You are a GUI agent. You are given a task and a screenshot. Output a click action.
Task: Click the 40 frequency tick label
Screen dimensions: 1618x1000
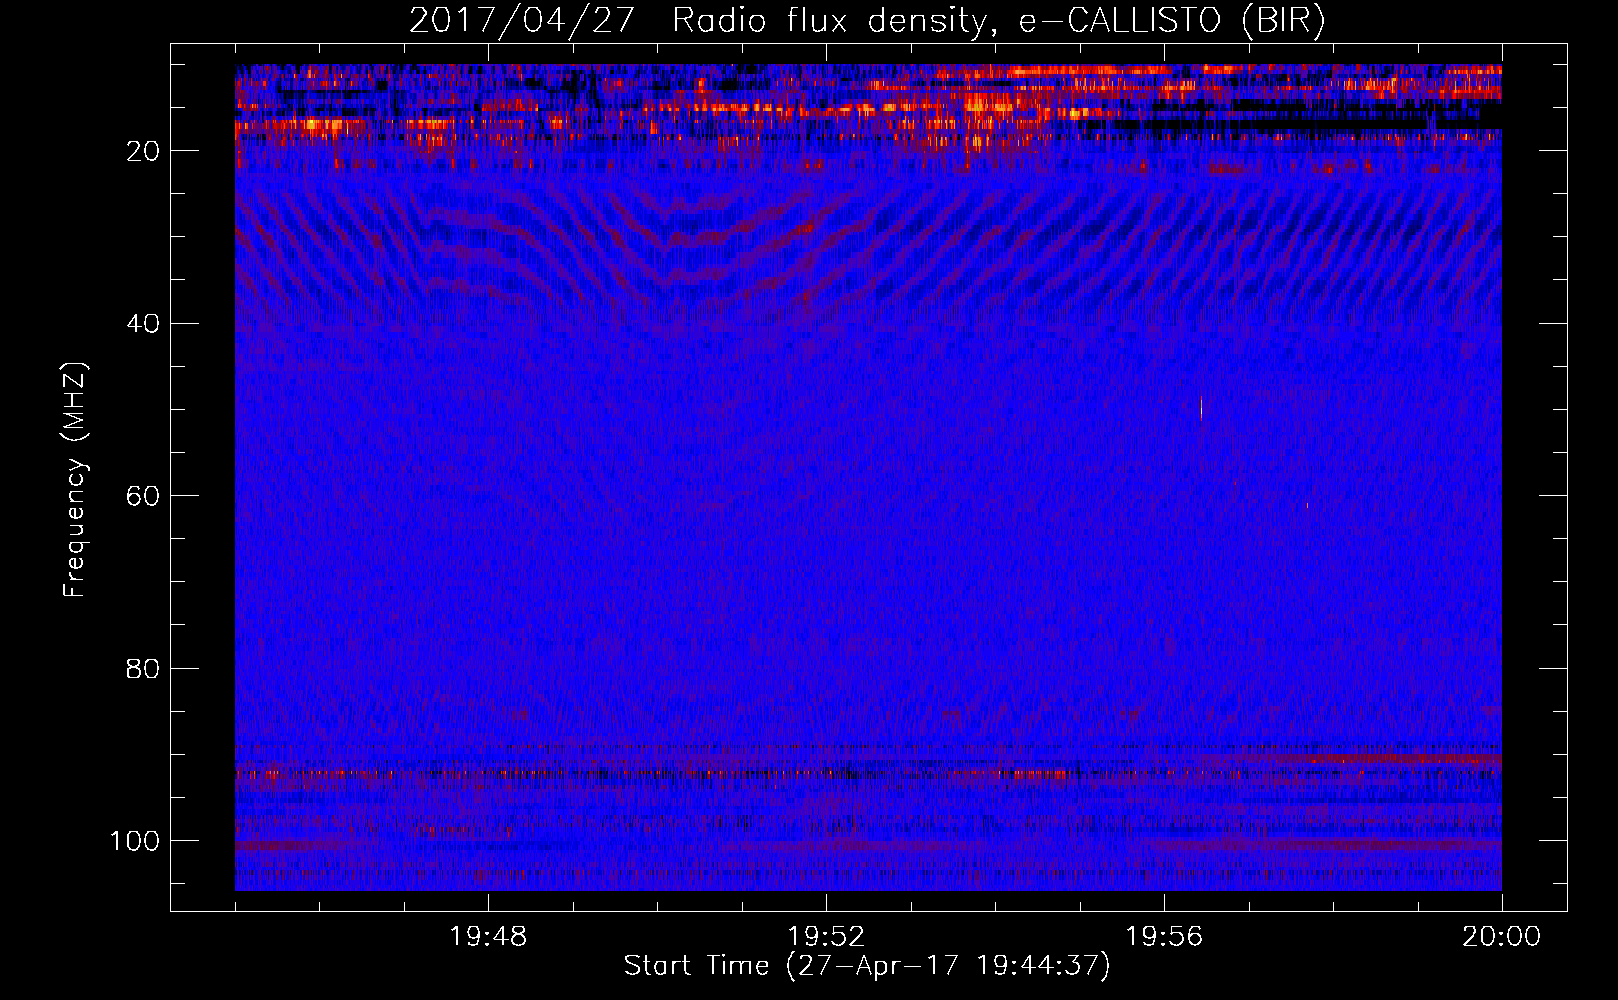click(x=143, y=324)
